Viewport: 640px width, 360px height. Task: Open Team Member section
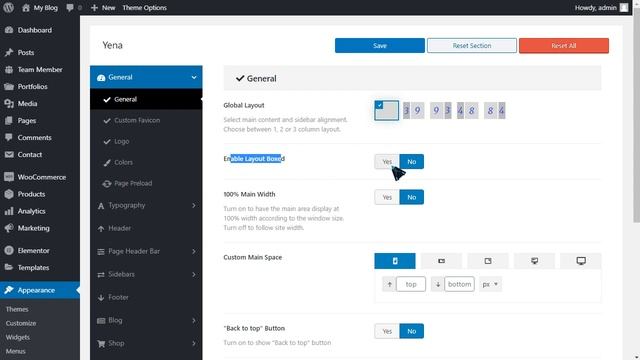[x=40, y=69]
